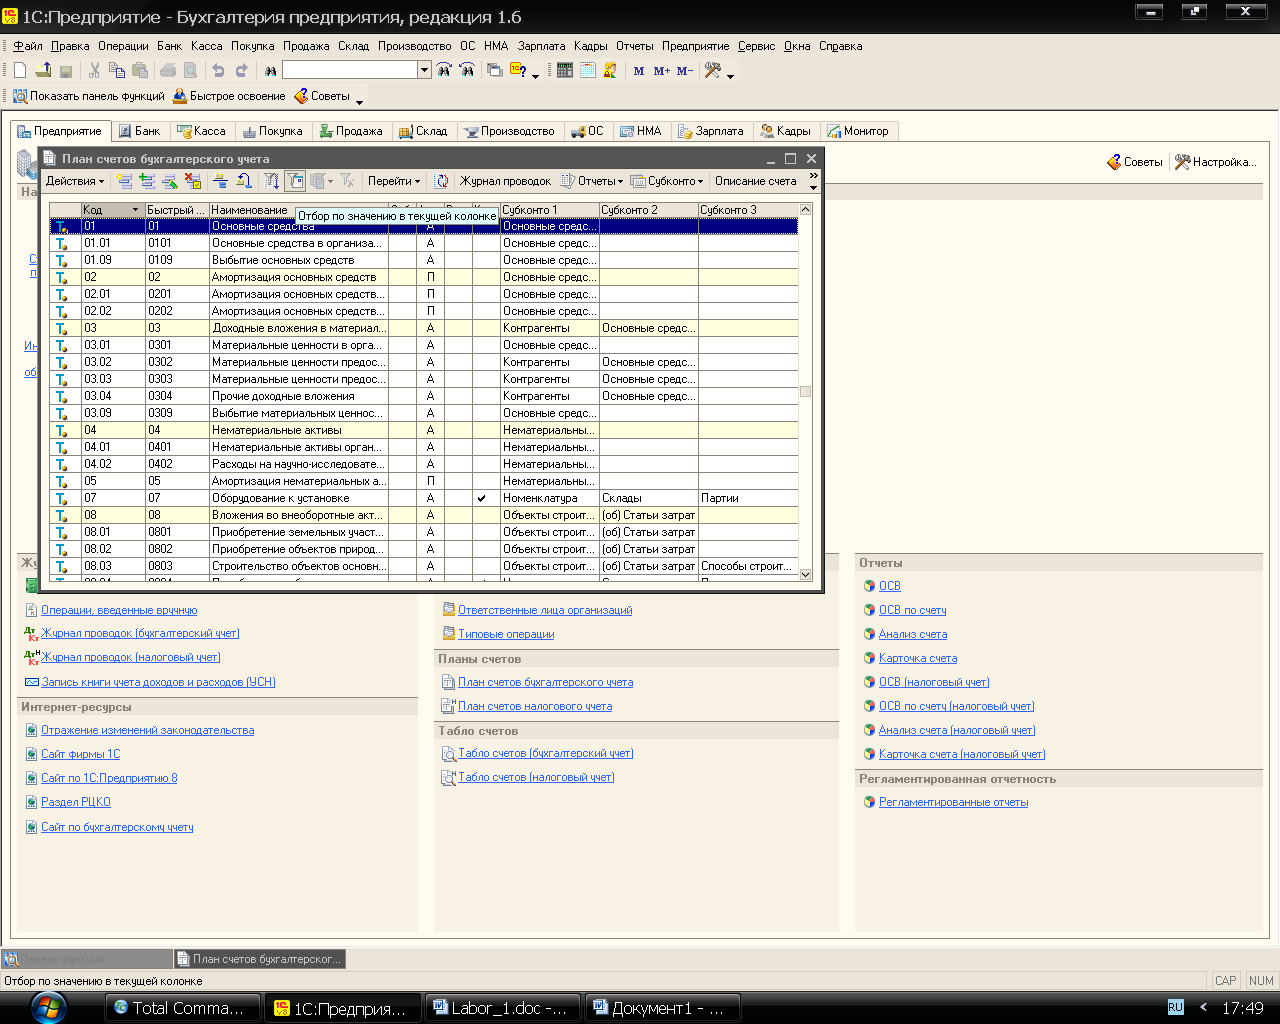
Task: Click the Настройка button at right
Action: (1215, 162)
